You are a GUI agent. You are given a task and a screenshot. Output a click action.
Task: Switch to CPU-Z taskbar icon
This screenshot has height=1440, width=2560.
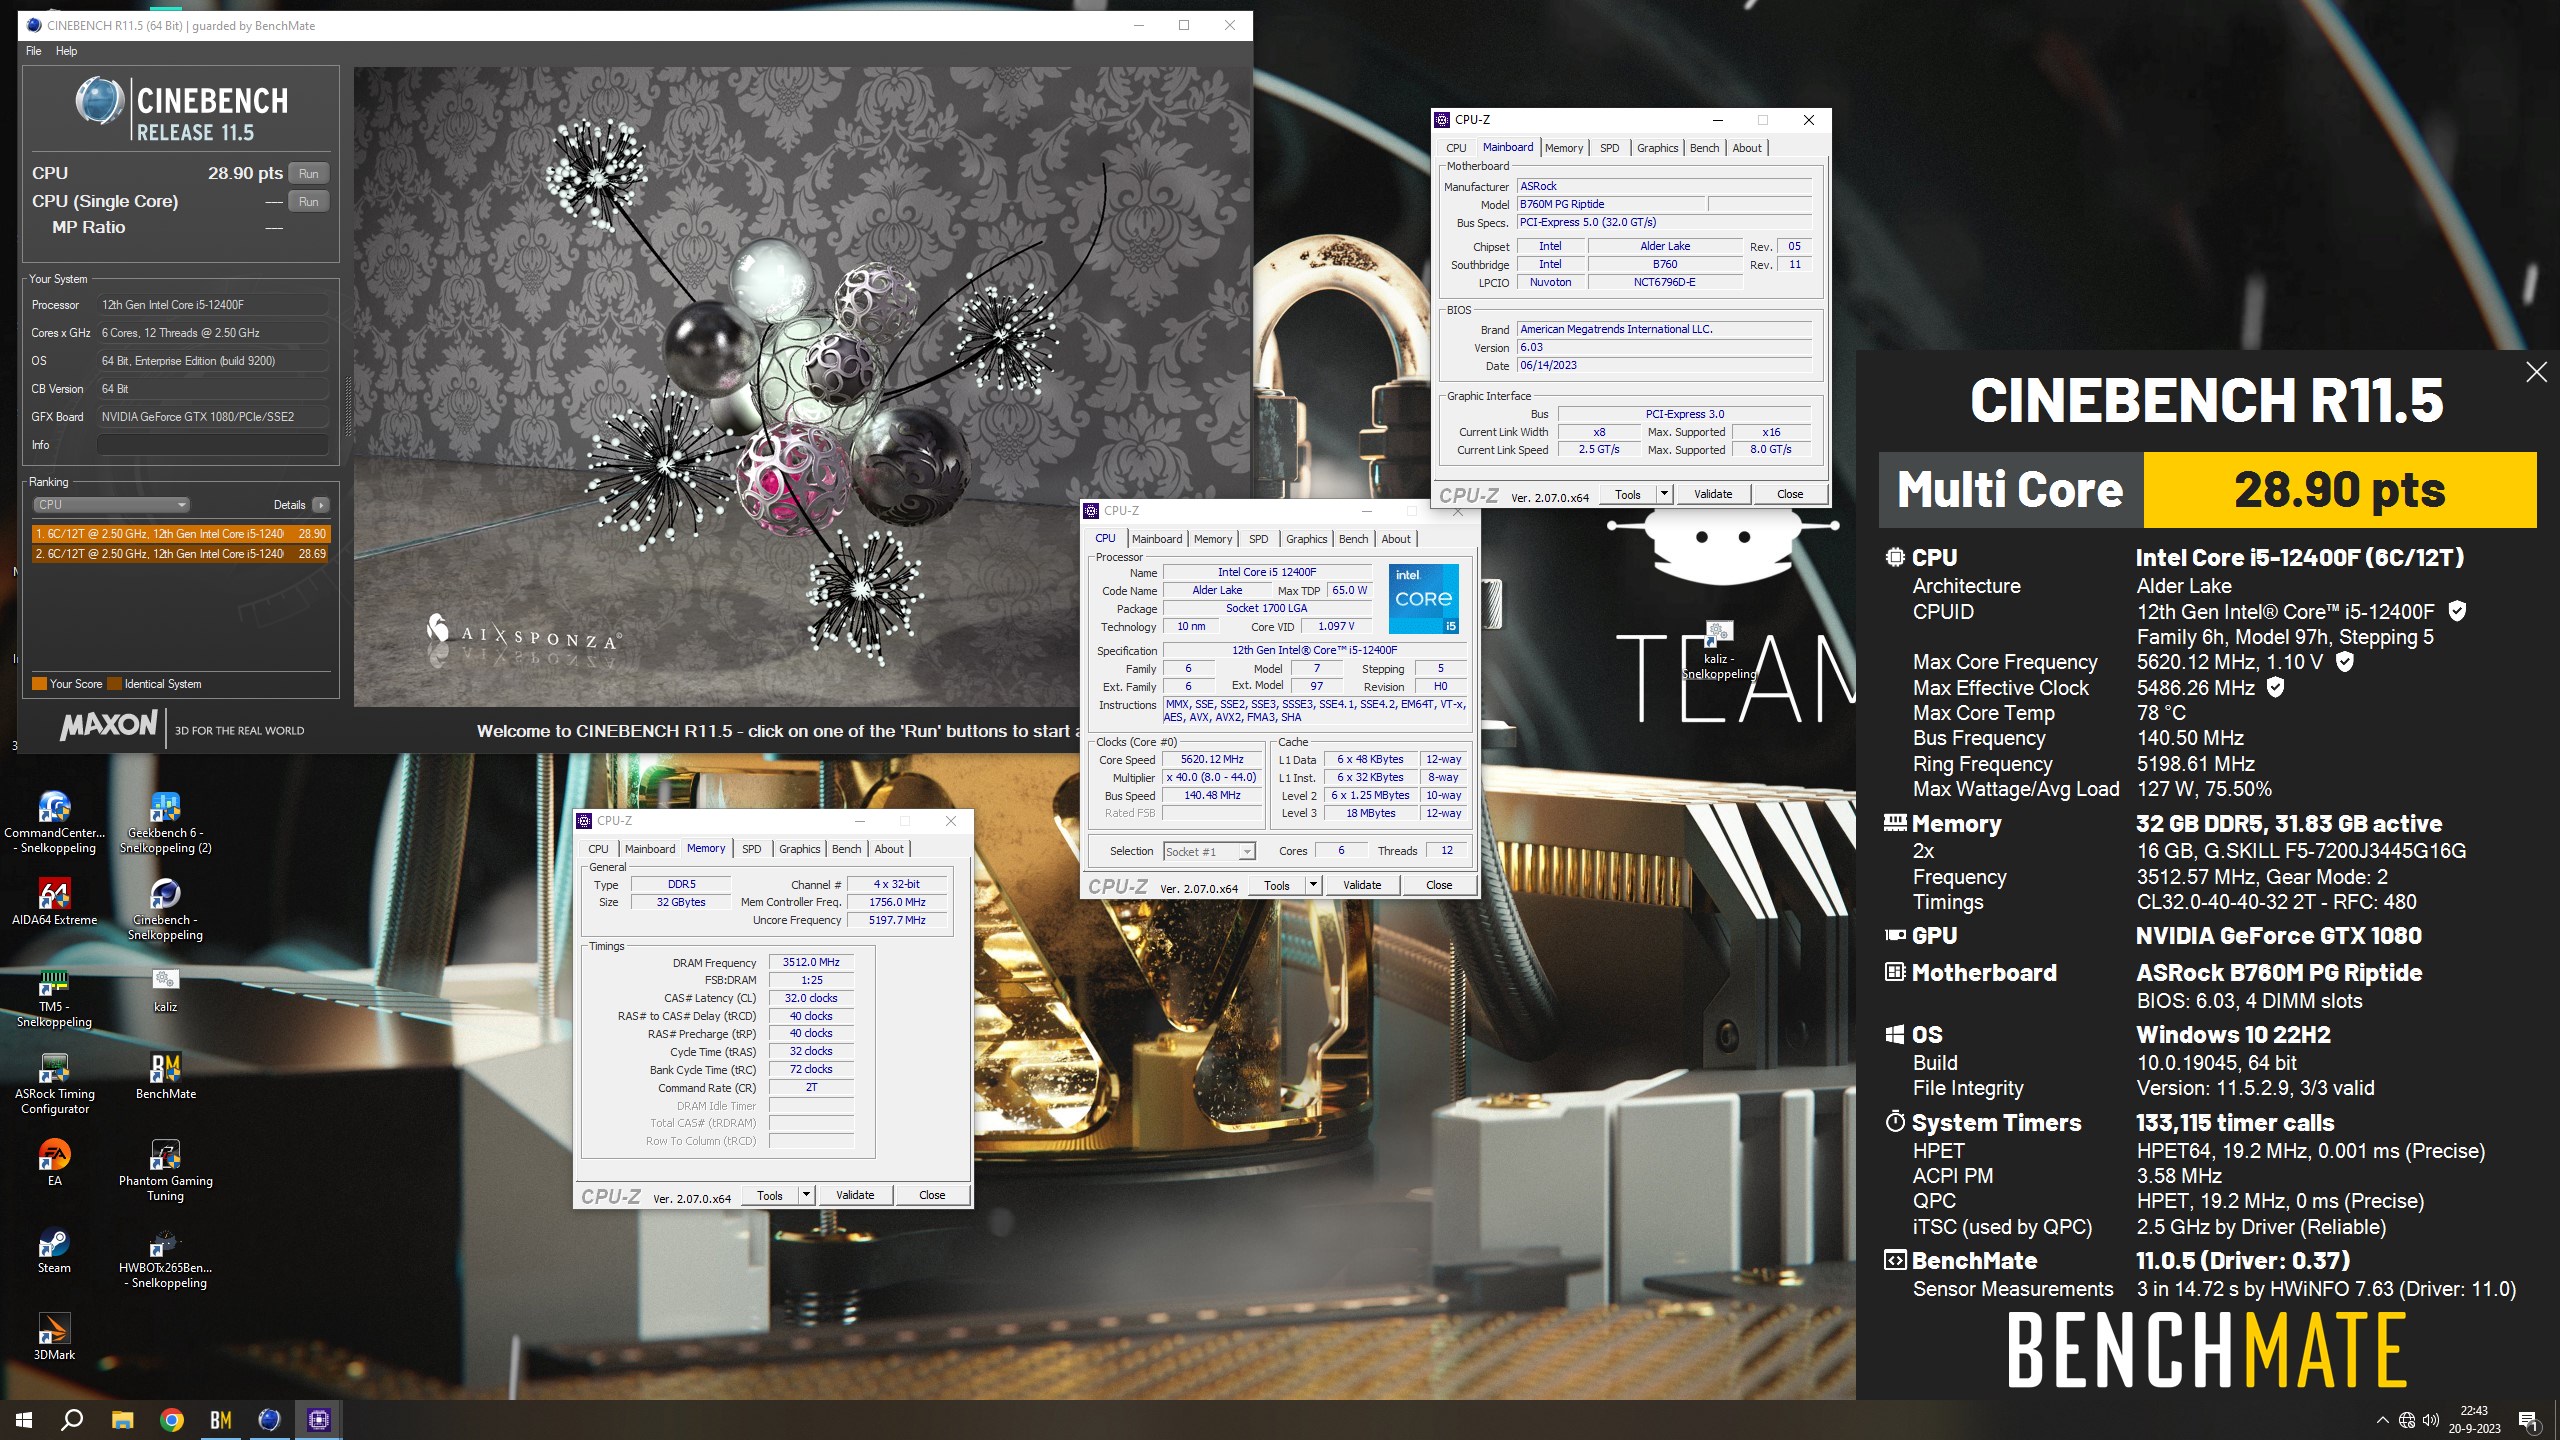coord(319,1419)
